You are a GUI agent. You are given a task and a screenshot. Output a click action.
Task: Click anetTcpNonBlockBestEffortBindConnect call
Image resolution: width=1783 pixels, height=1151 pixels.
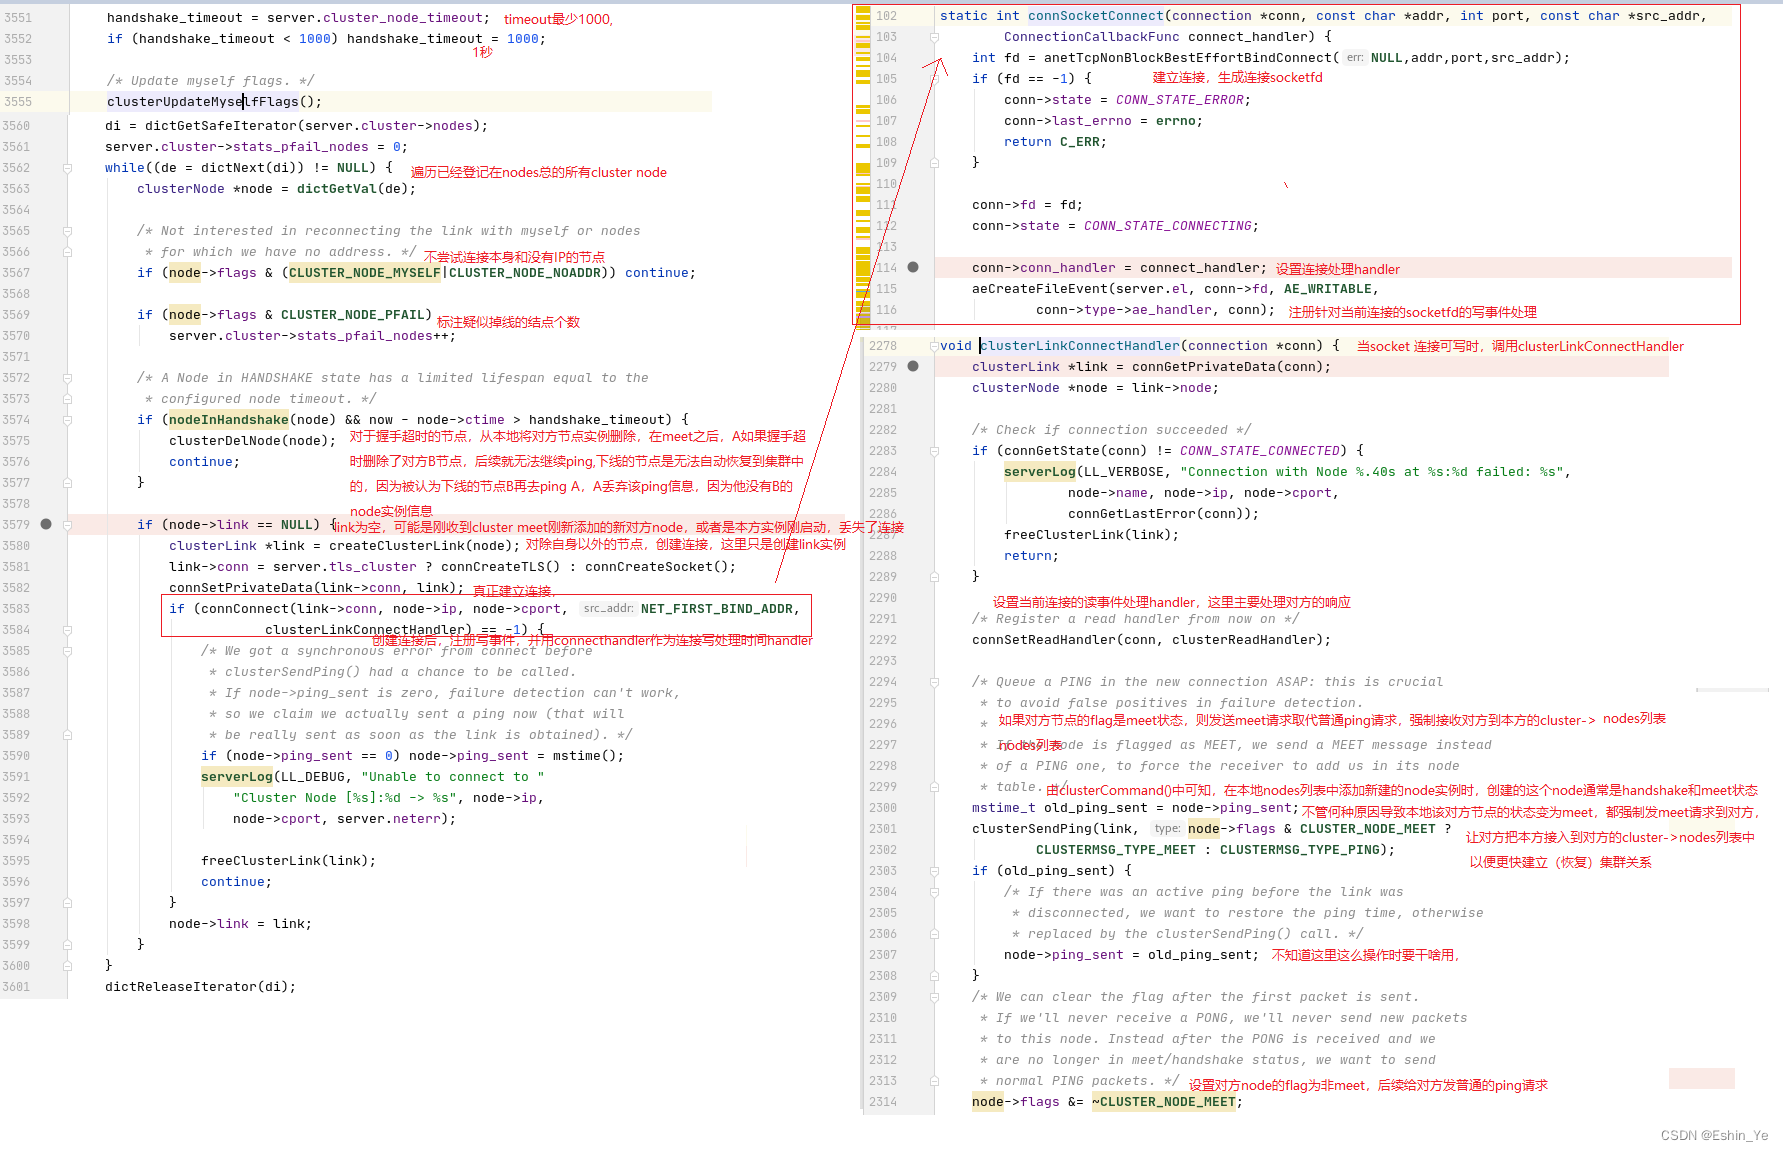[x=1184, y=58]
